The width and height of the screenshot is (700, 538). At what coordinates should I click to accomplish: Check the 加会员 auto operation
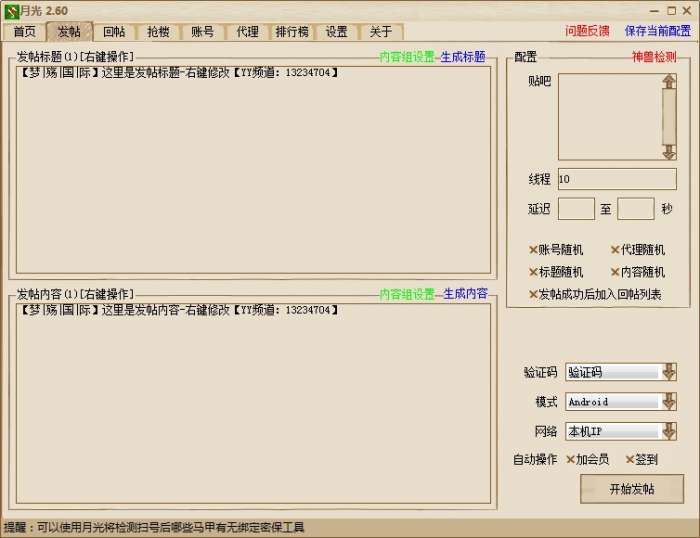pyautogui.click(x=588, y=459)
